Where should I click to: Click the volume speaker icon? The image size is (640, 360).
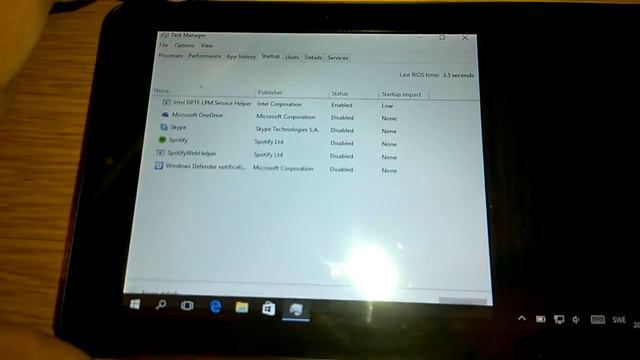576,320
